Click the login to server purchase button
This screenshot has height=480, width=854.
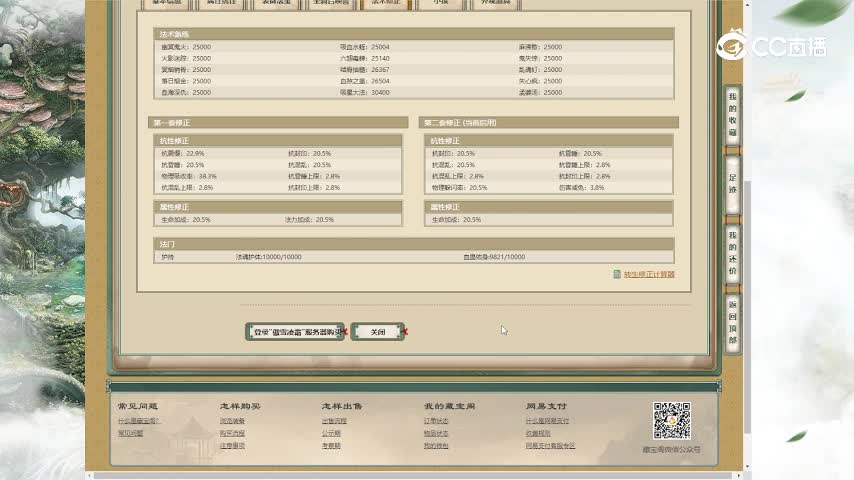click(x=295, y=332)
